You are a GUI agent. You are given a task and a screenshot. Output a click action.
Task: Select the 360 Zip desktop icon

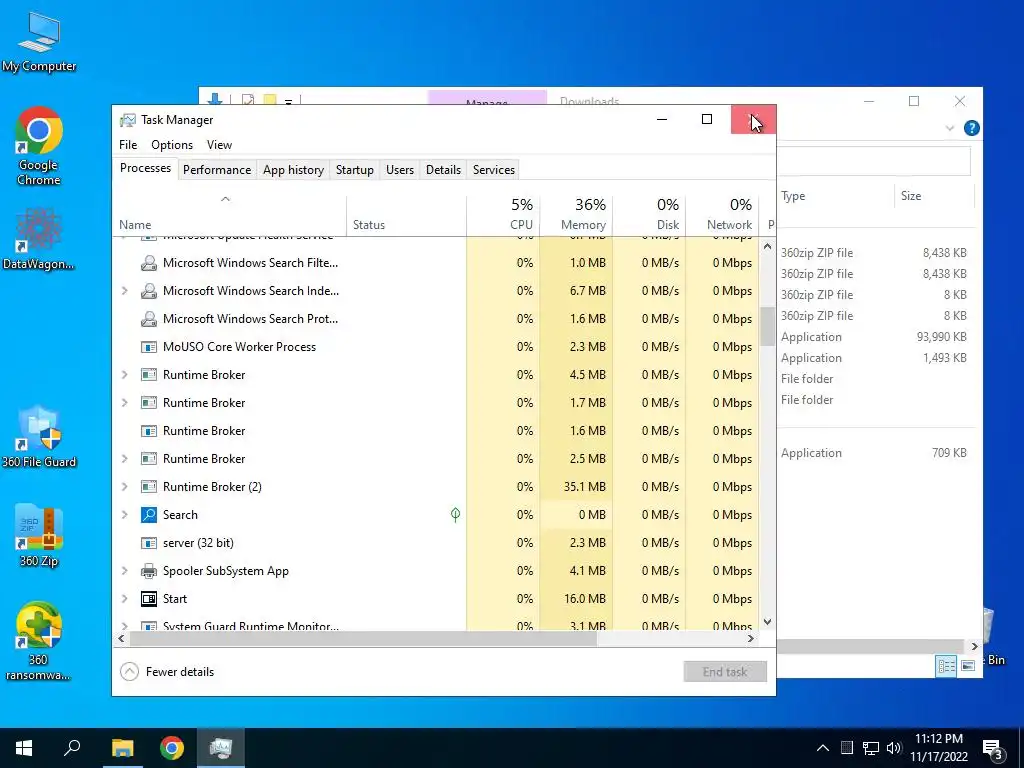point(39,536)
